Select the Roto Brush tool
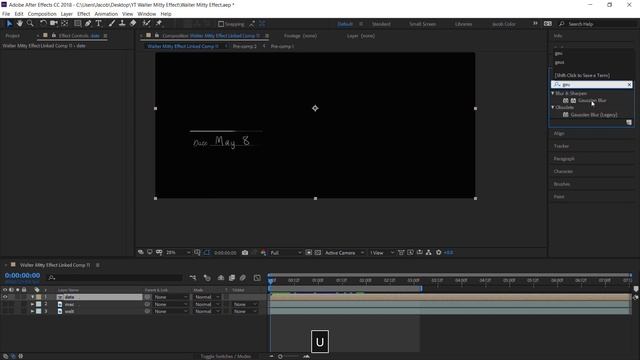The image size is (640, 360). click(x=146, y=24)
